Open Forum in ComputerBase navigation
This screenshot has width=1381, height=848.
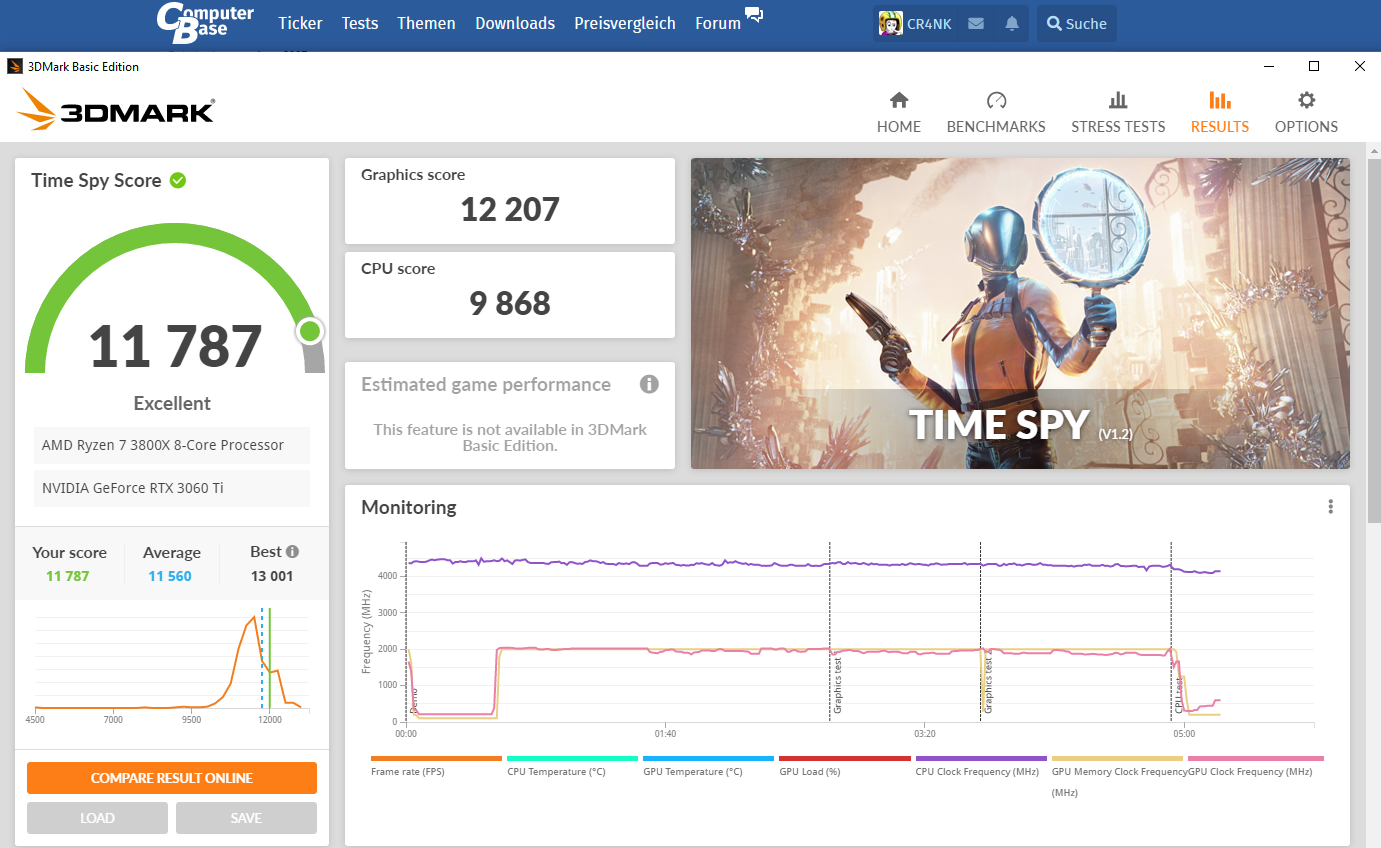pyautogui.click(x=718, y=23)
